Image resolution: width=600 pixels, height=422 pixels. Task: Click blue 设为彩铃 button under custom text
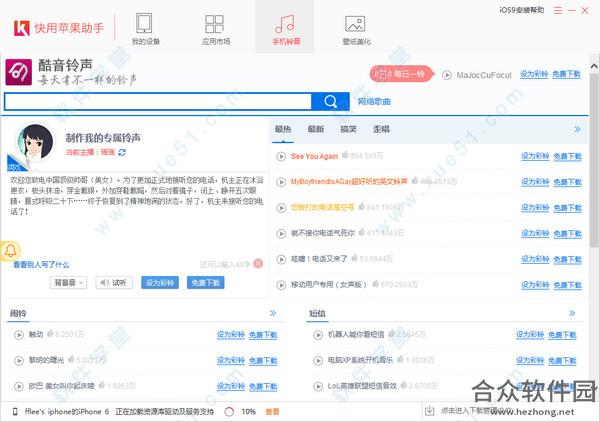tap(160, 283)
